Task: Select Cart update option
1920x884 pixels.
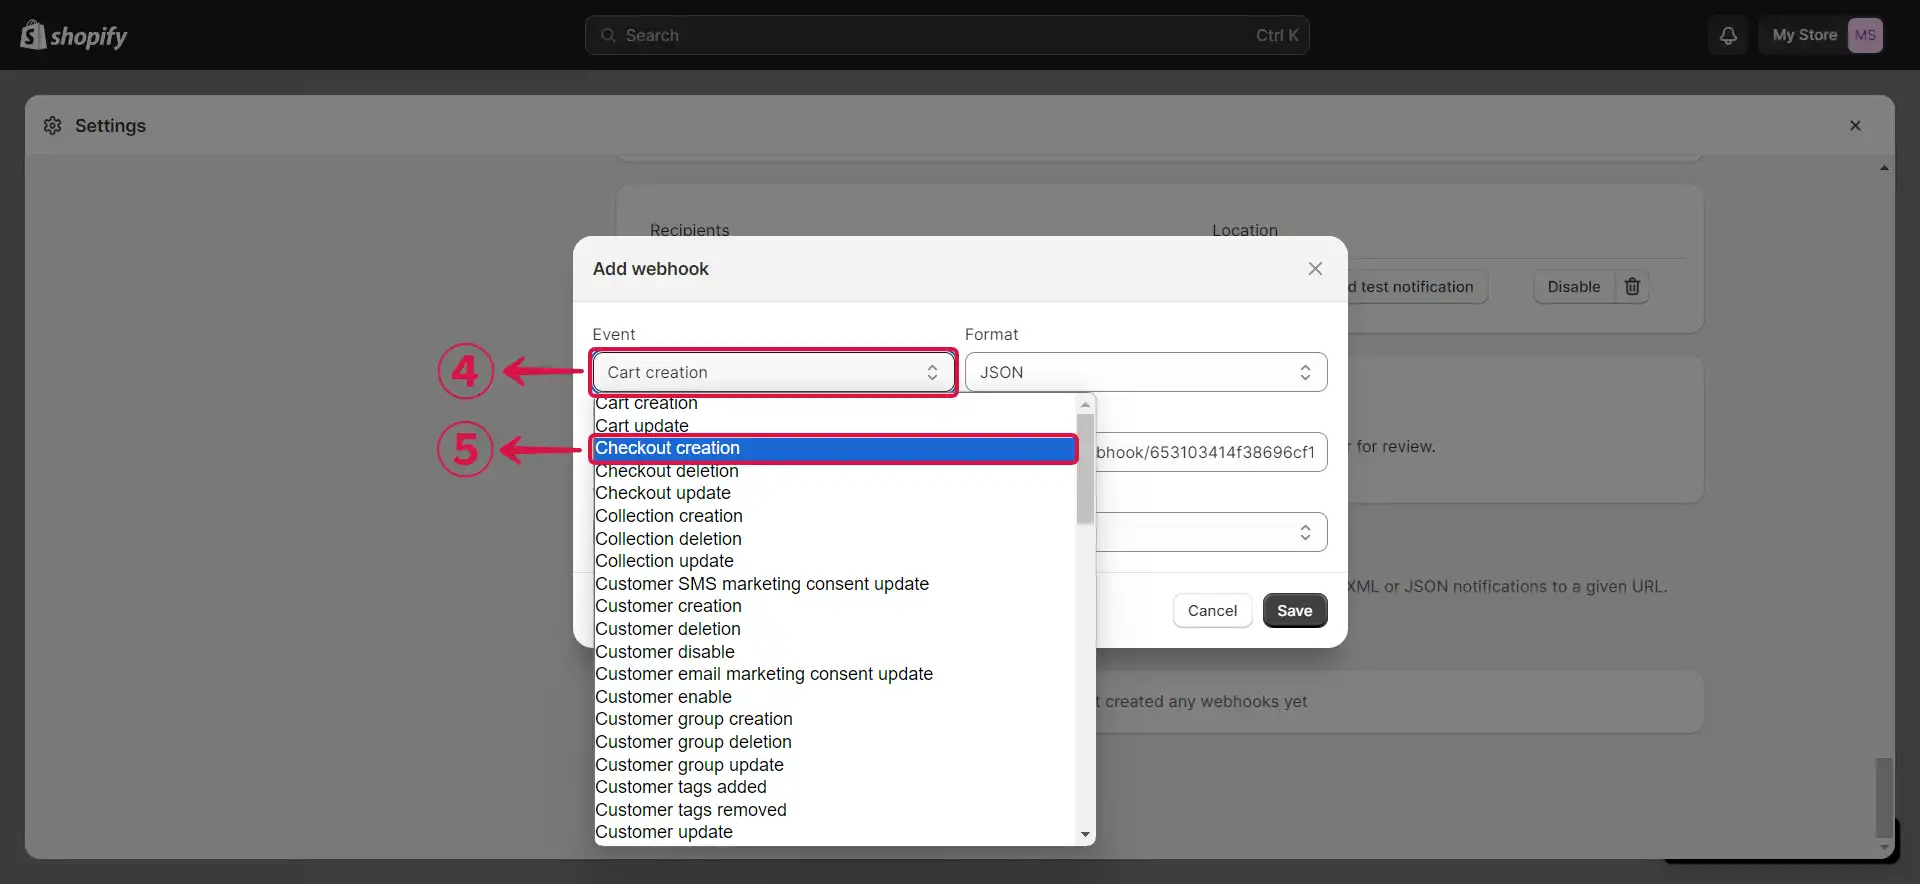Action: 835,425
